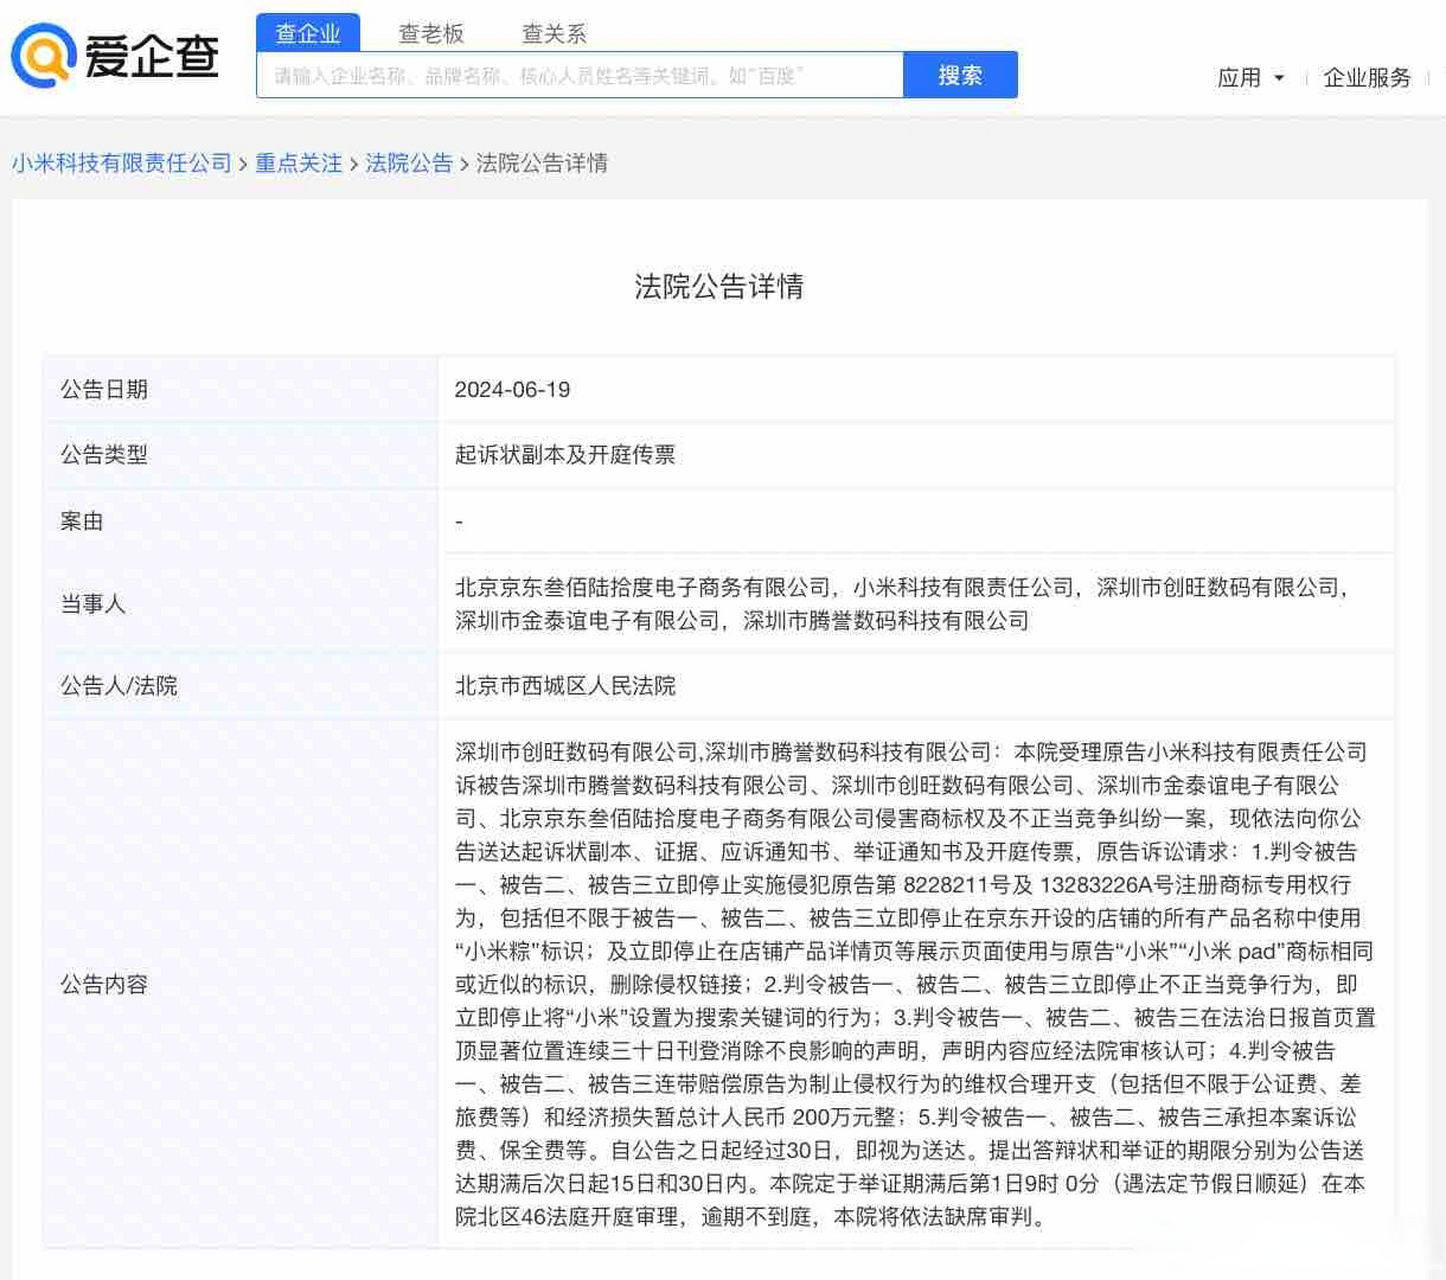Focus the company name search field
The height and width of the screenshot is (1280, 1446).
tap(580, 75)
